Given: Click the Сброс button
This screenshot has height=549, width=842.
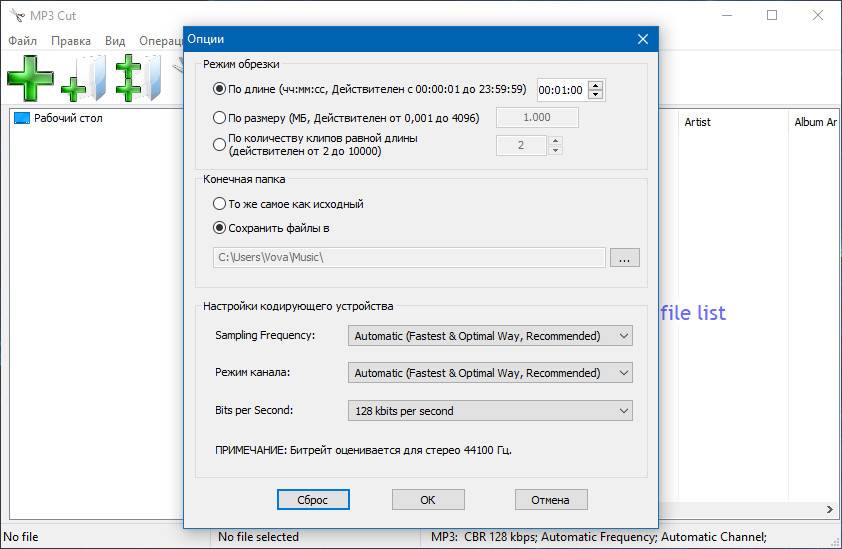Looking at the screenshot, I should point(313,500).
